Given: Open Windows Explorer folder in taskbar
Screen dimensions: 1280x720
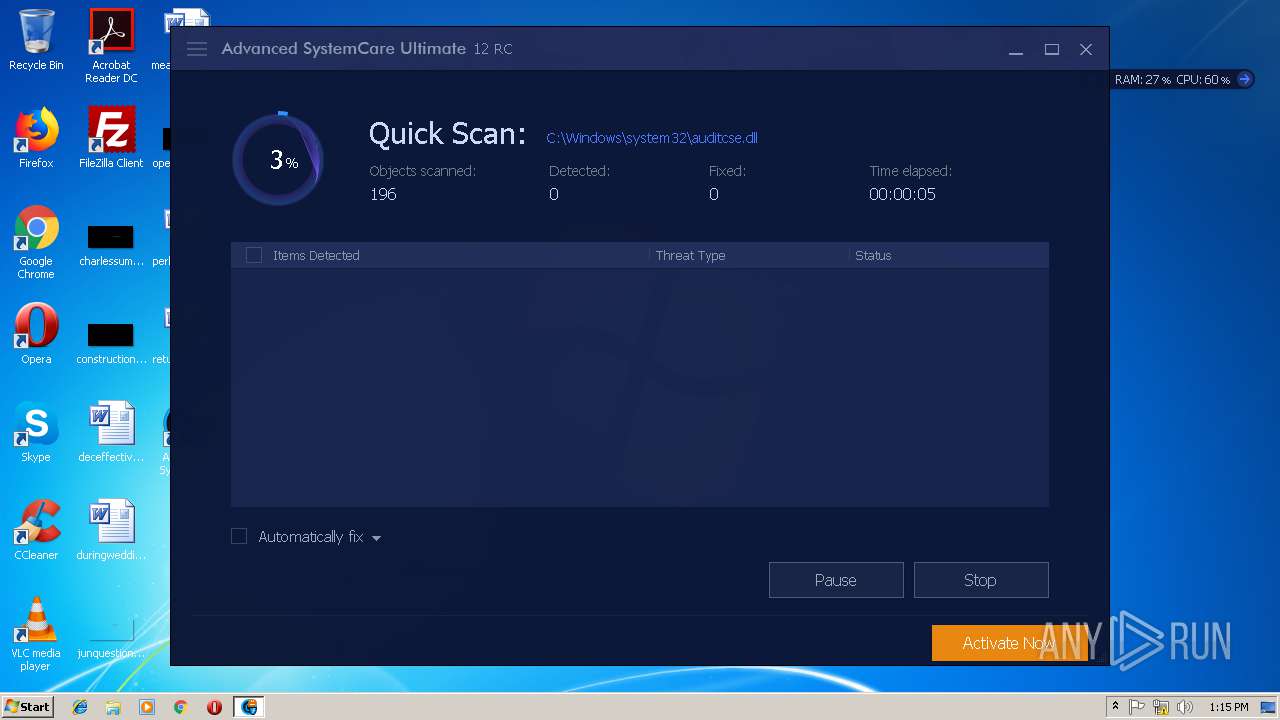Looking at the screenshot, I should click(x=113, y=707).
